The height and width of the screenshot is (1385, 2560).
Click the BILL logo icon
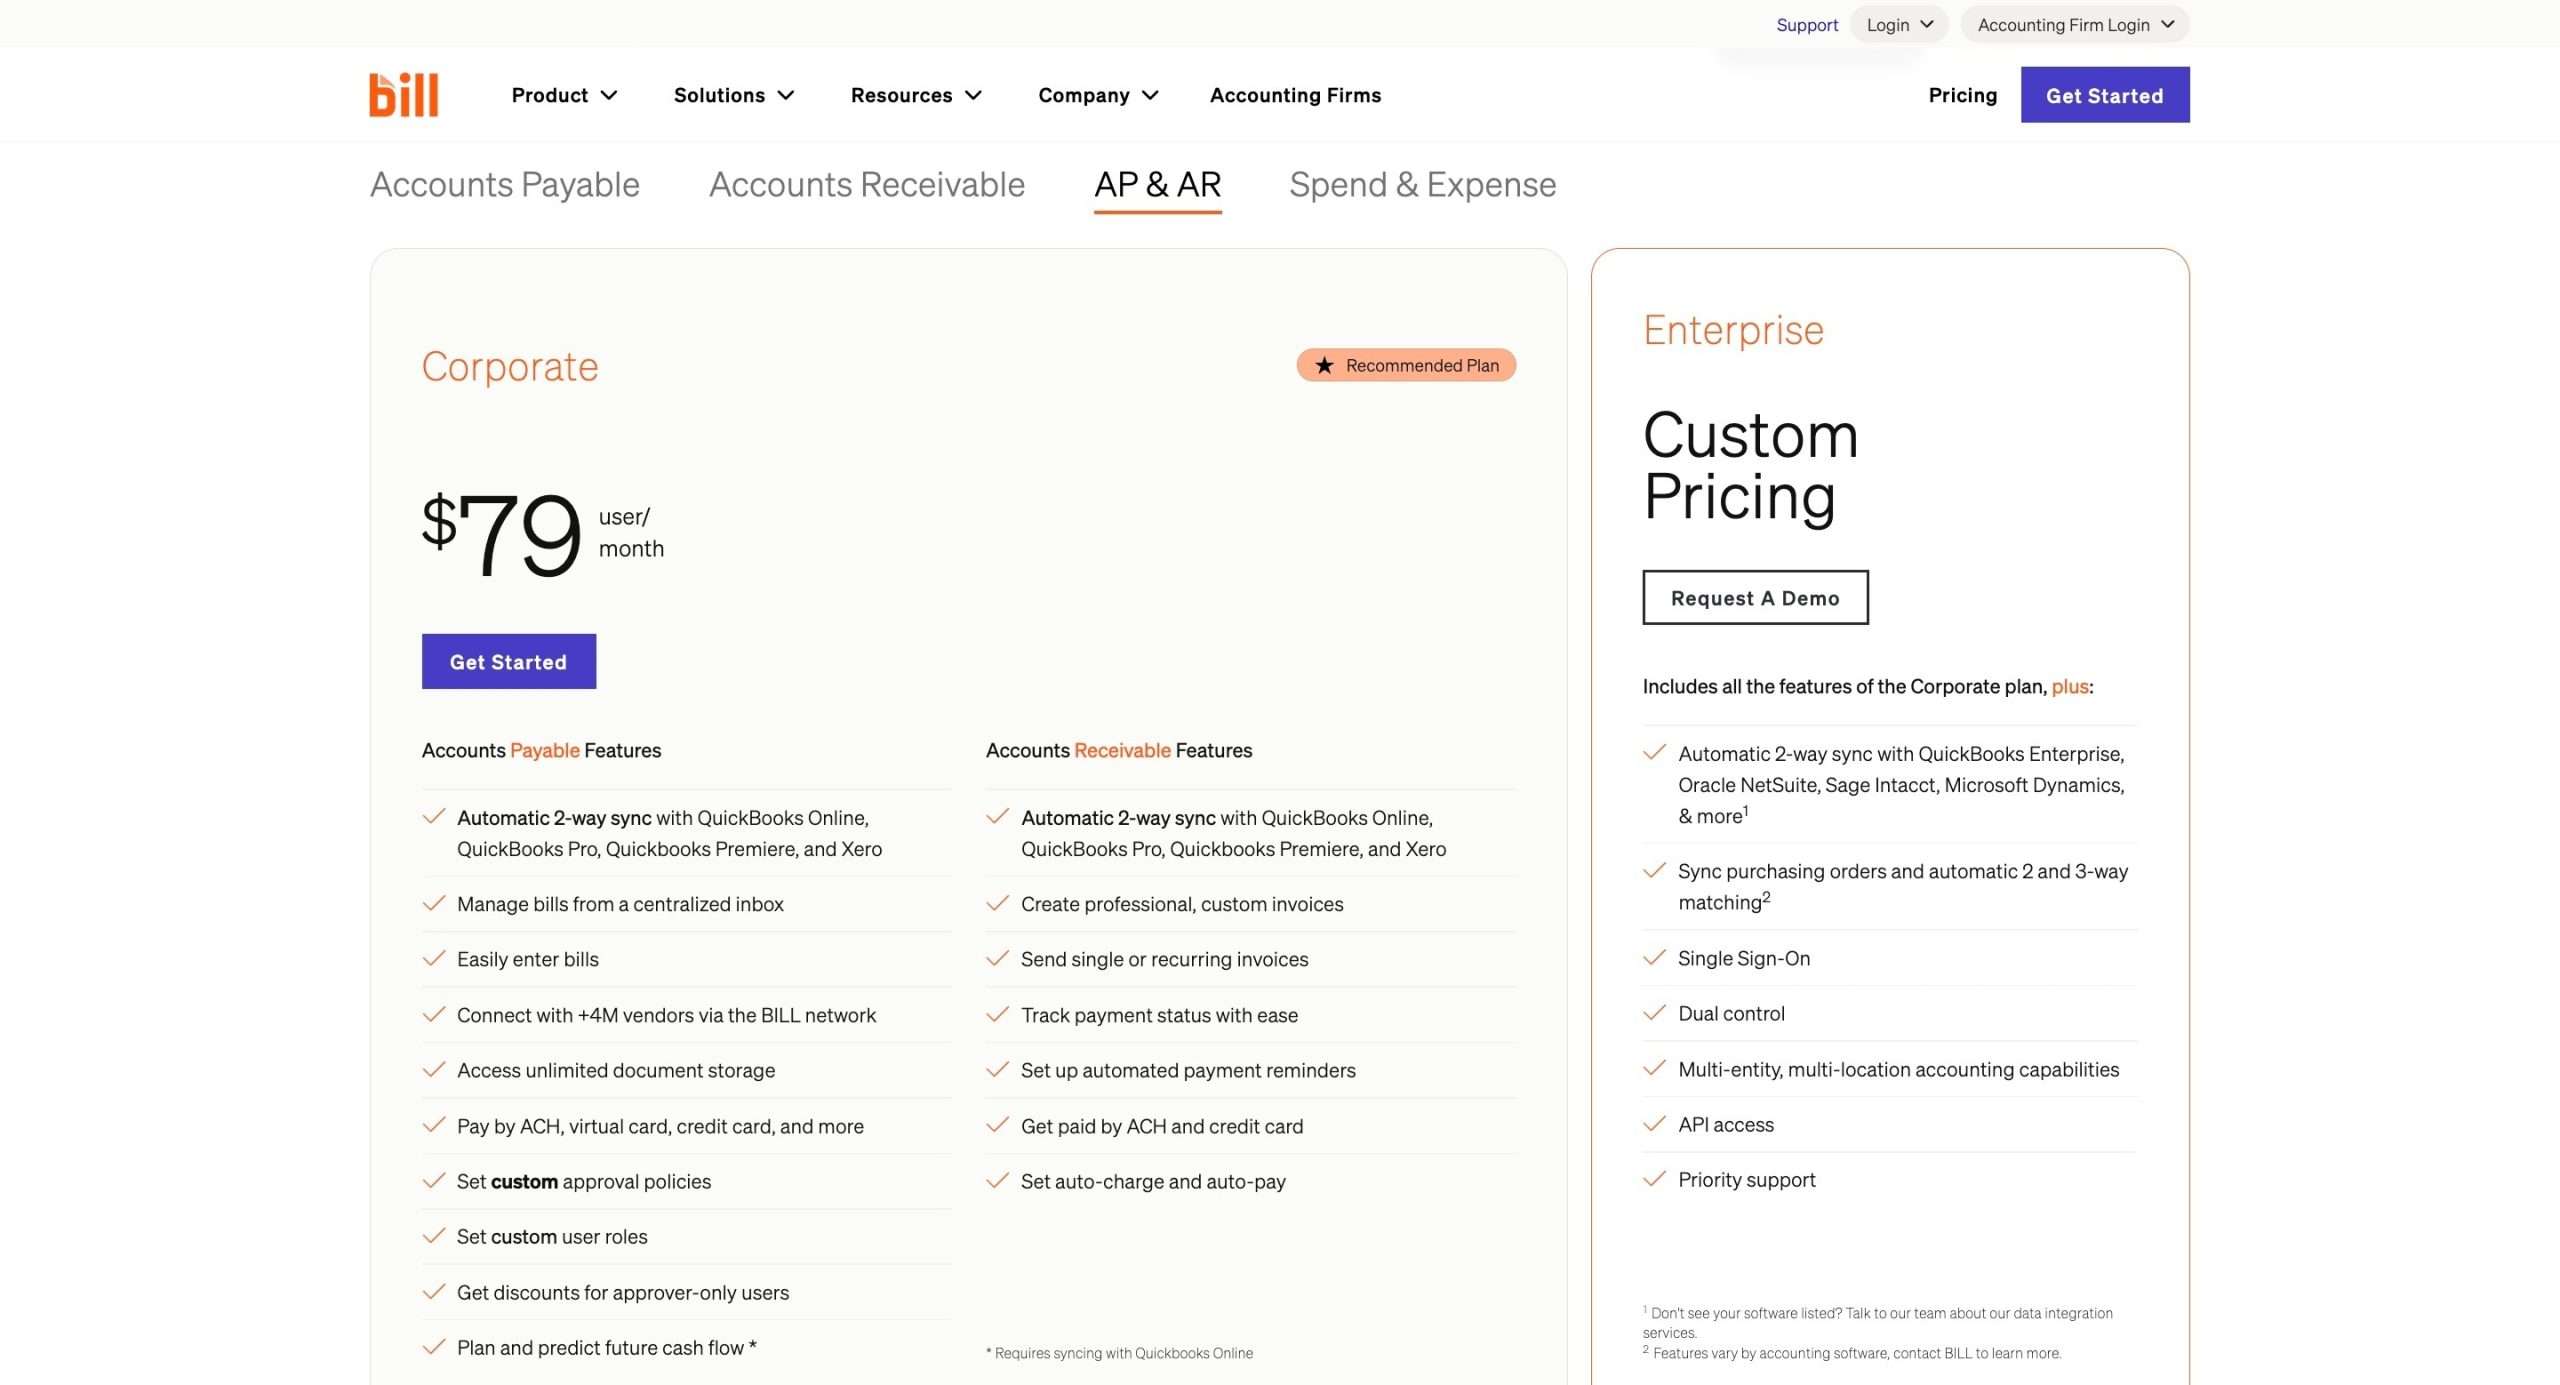[x=403, y=95]
